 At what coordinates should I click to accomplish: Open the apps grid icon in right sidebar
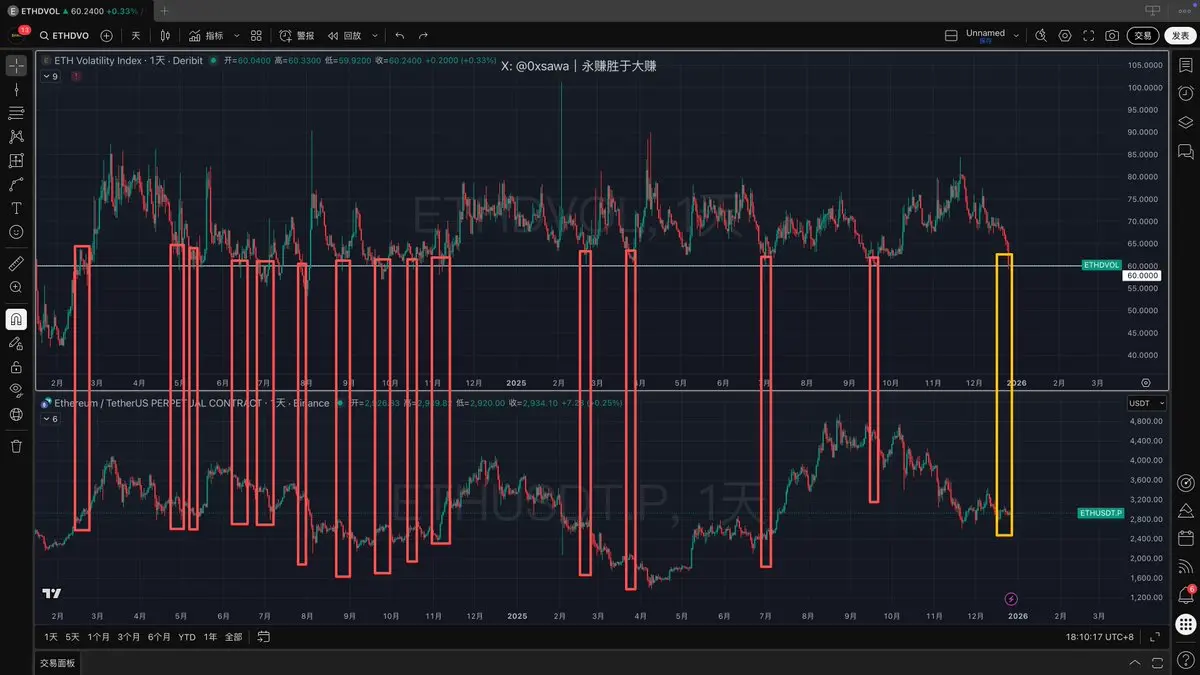pos(1185,625)
